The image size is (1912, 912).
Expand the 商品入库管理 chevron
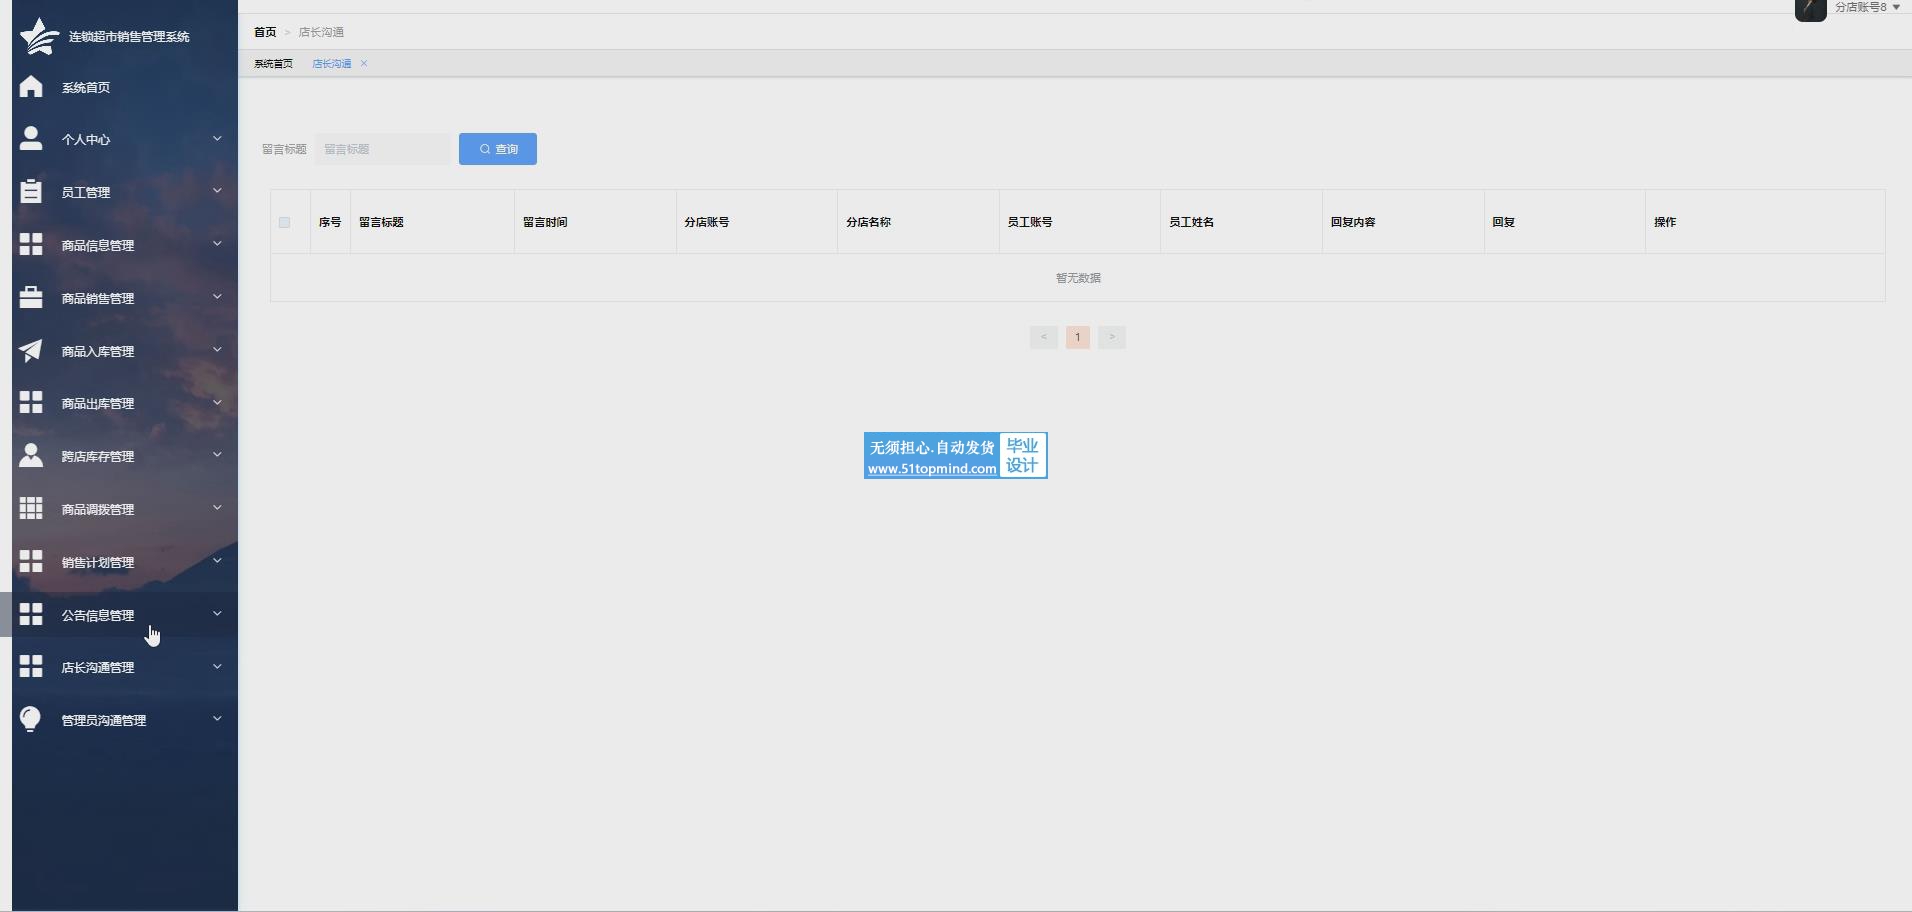[x=217, y=349]
